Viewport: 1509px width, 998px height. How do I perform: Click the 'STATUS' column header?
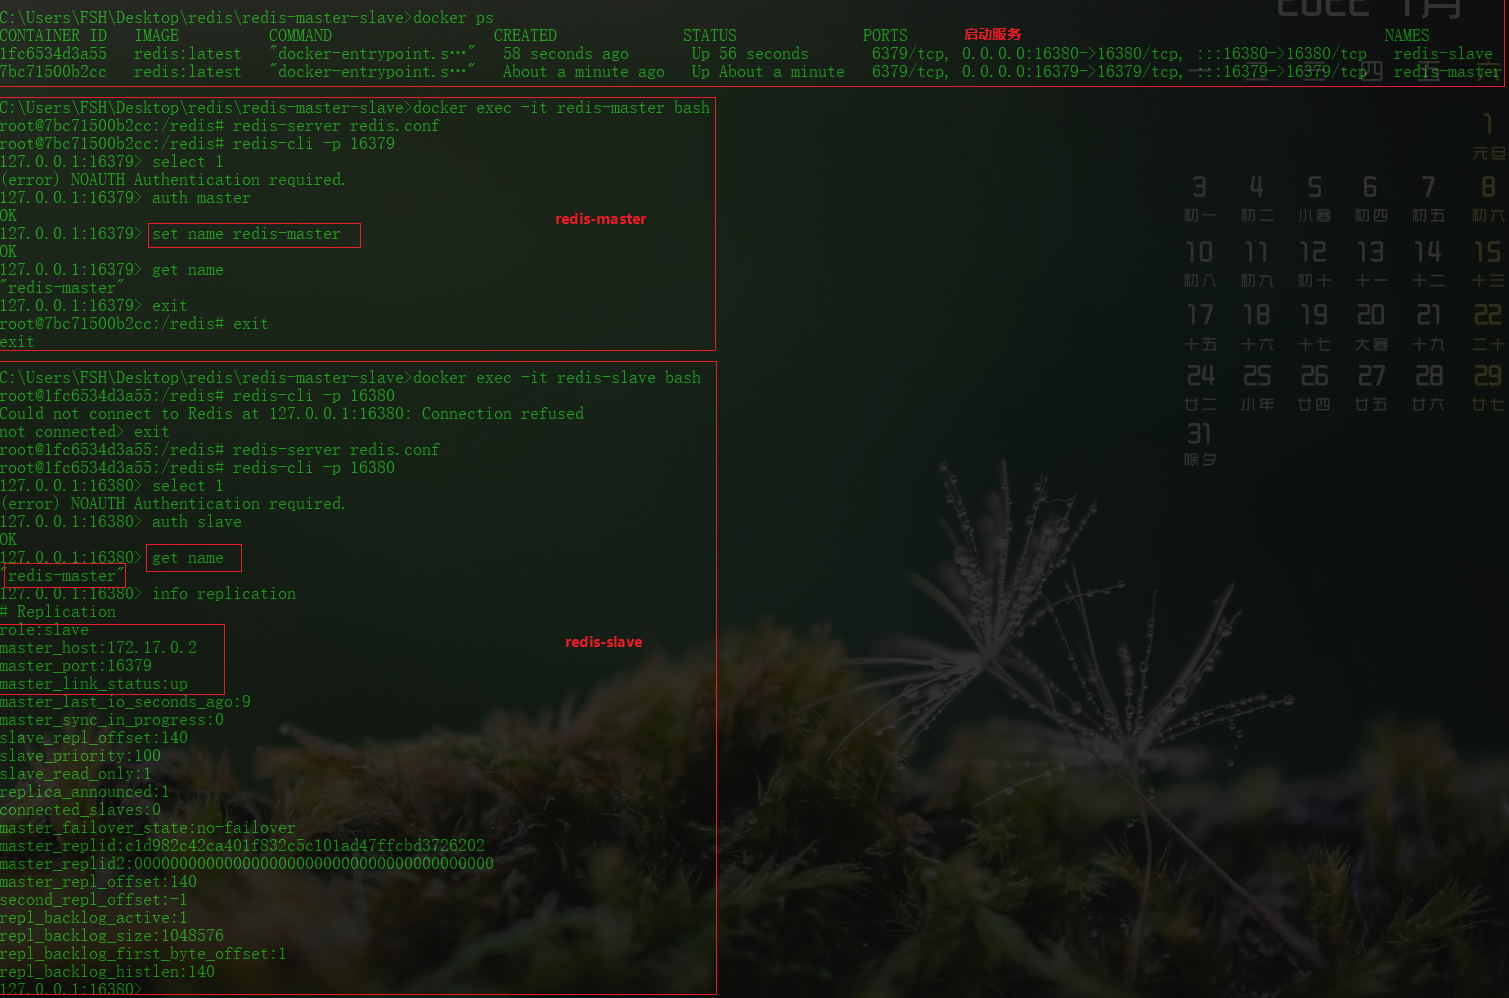(710, 35)
